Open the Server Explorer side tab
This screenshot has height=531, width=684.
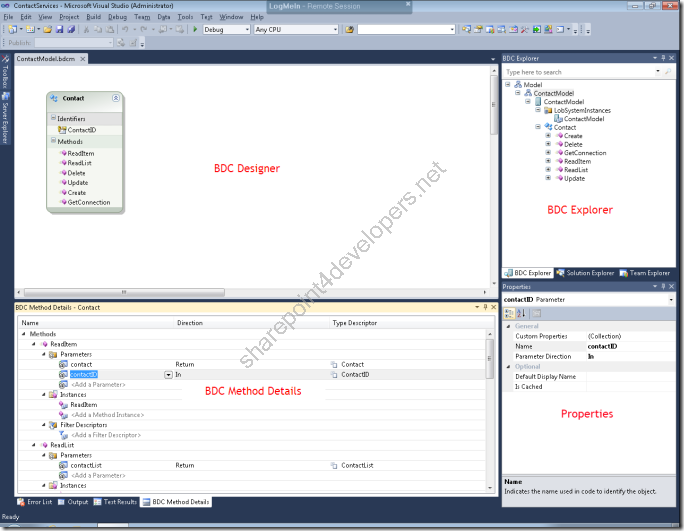tap(5, 118)
